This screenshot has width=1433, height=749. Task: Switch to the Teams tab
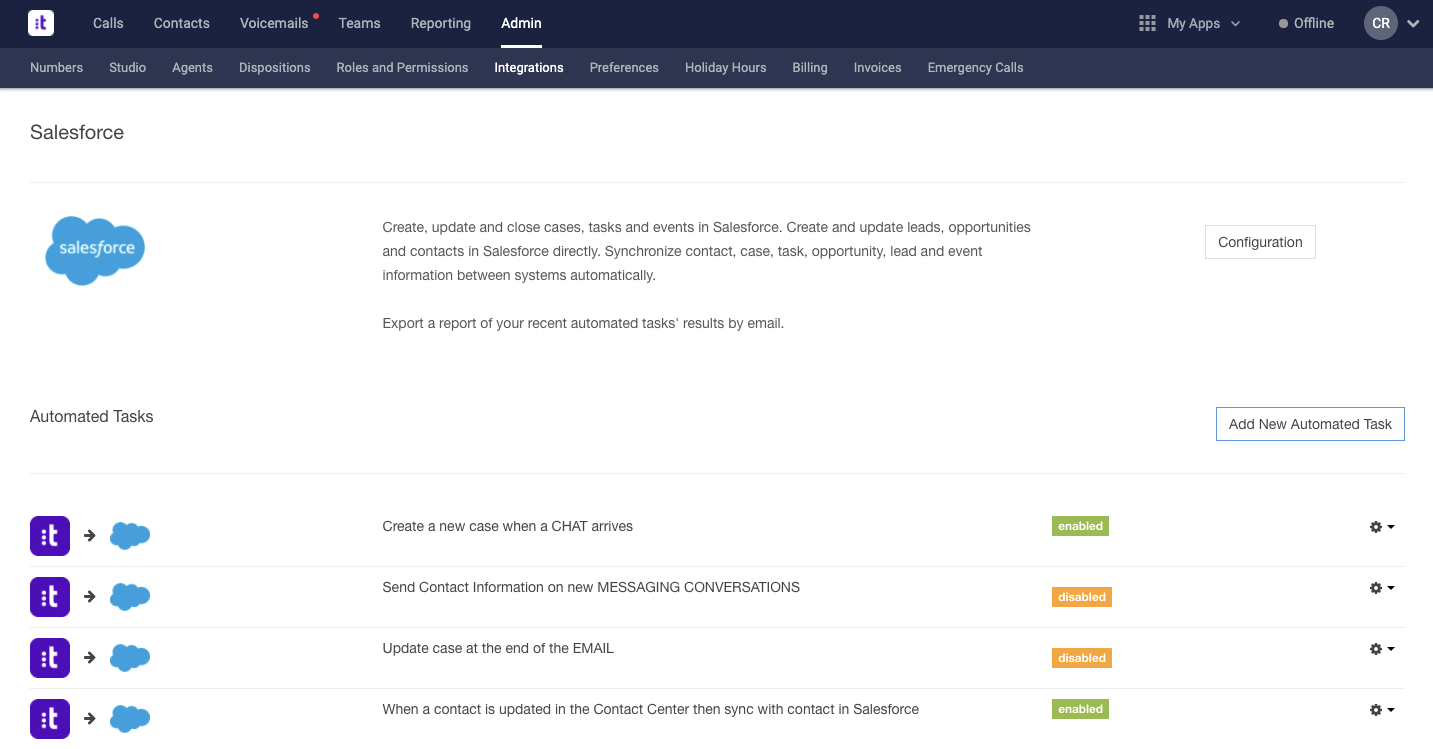359,23
